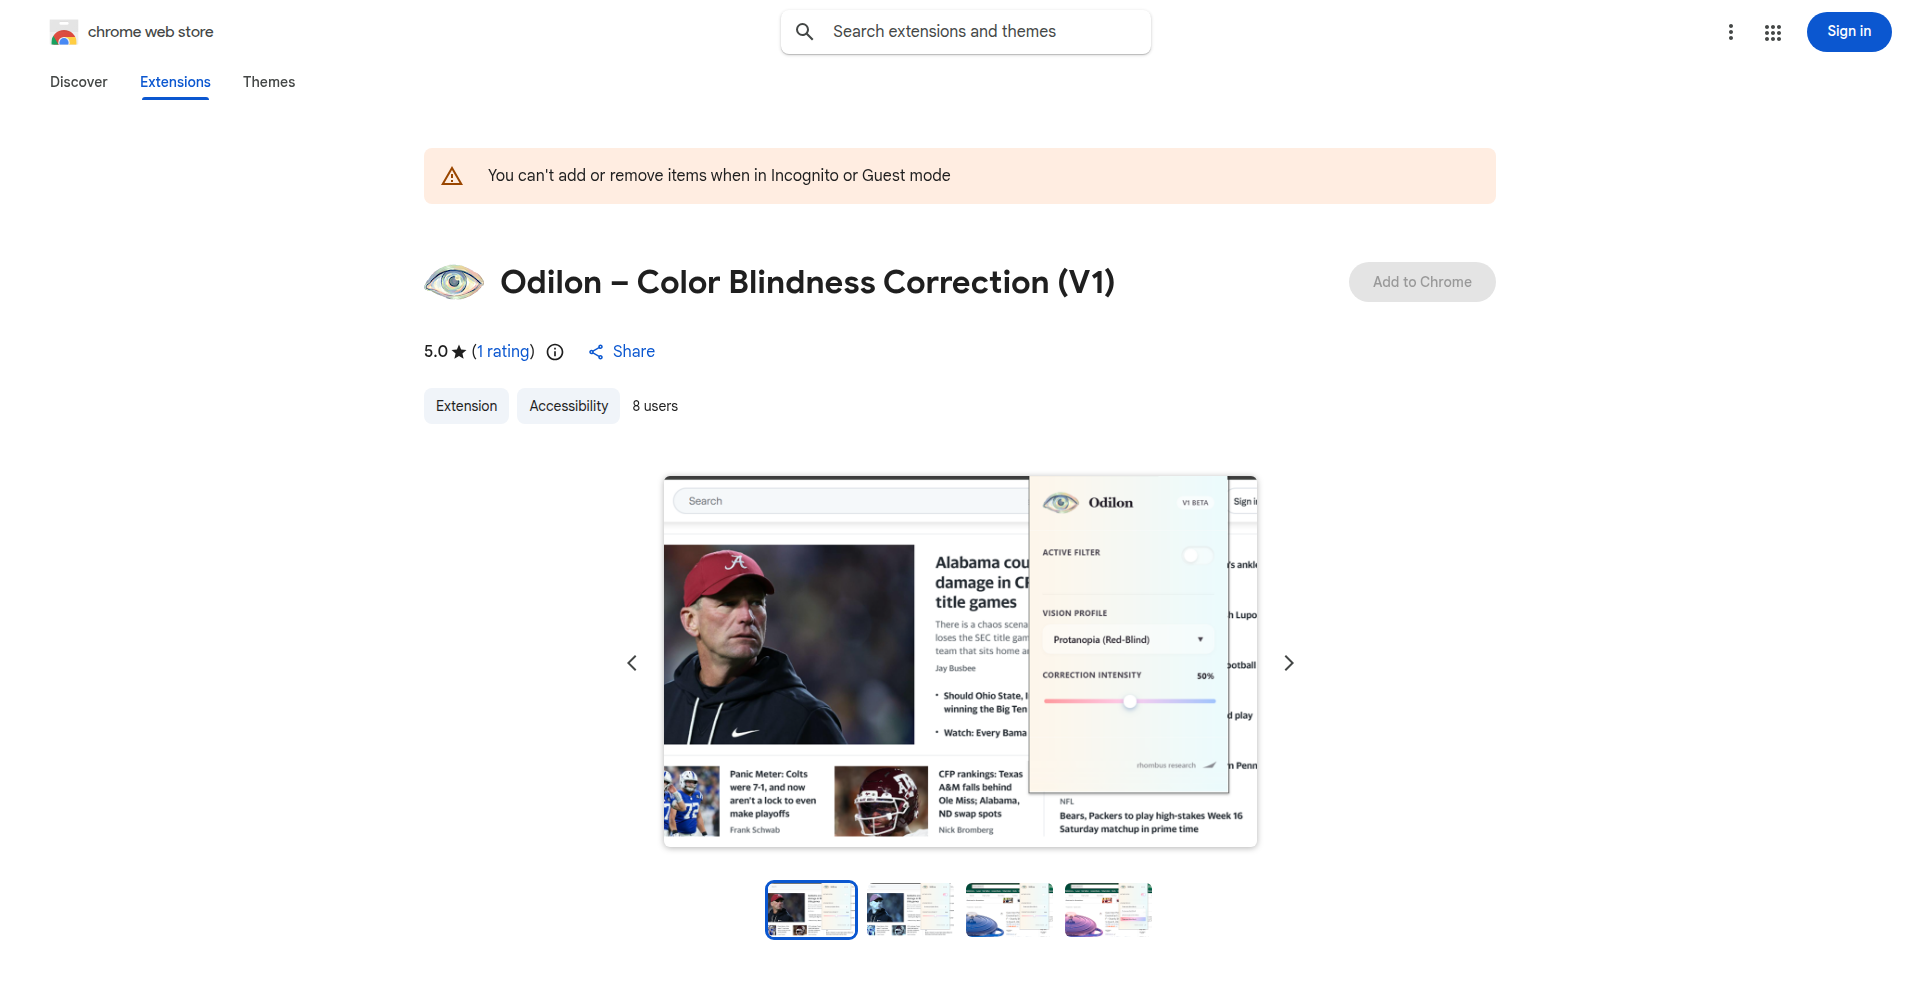Click the search magnifier icon
The image size is (1920, 993).
pyautogui.click(x=804, y=31)
